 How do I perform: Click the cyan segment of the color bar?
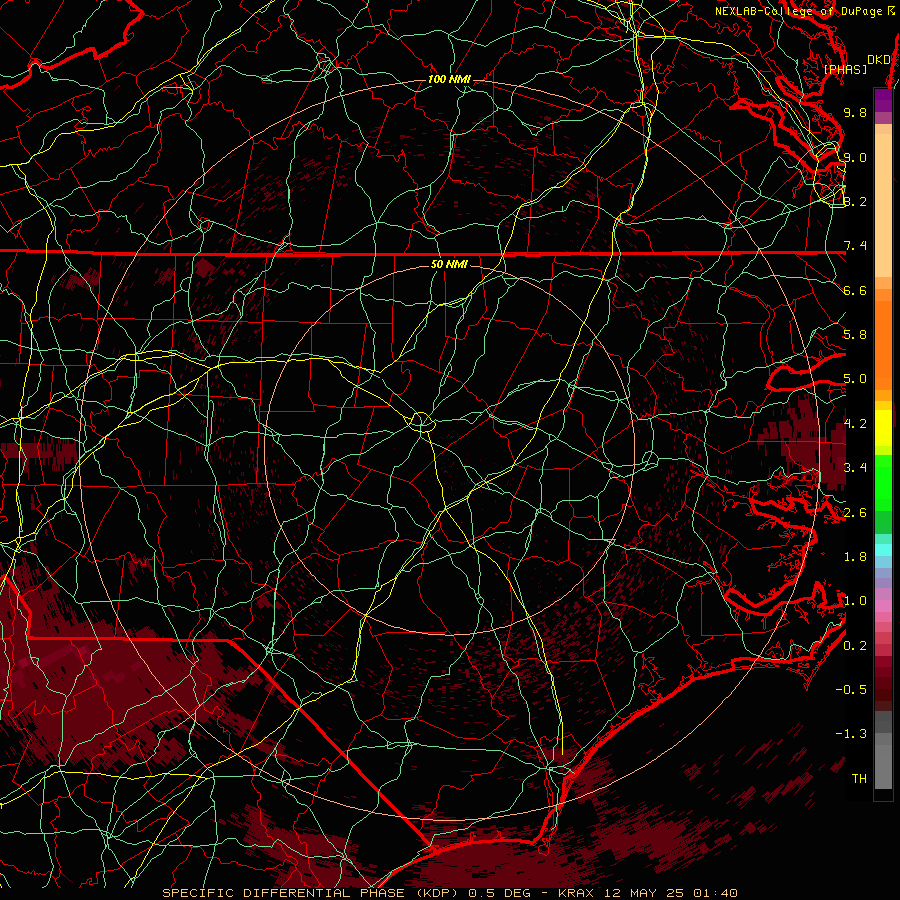click(883, 550)
